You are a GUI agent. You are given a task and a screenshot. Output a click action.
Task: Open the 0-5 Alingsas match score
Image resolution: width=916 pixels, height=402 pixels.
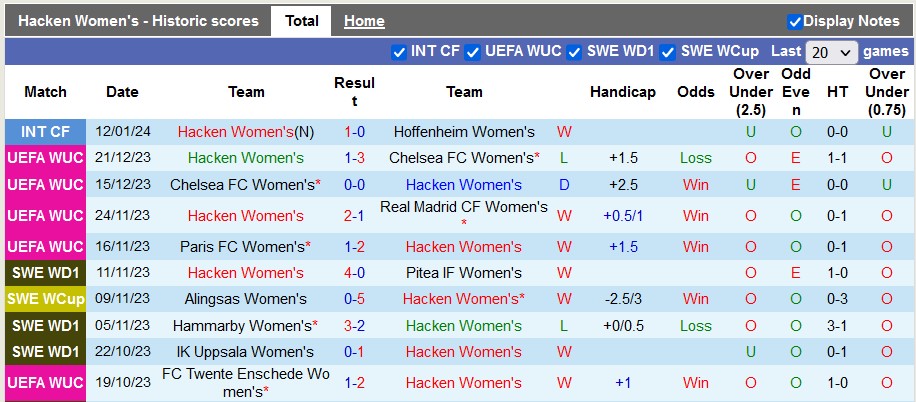[354, 299]
